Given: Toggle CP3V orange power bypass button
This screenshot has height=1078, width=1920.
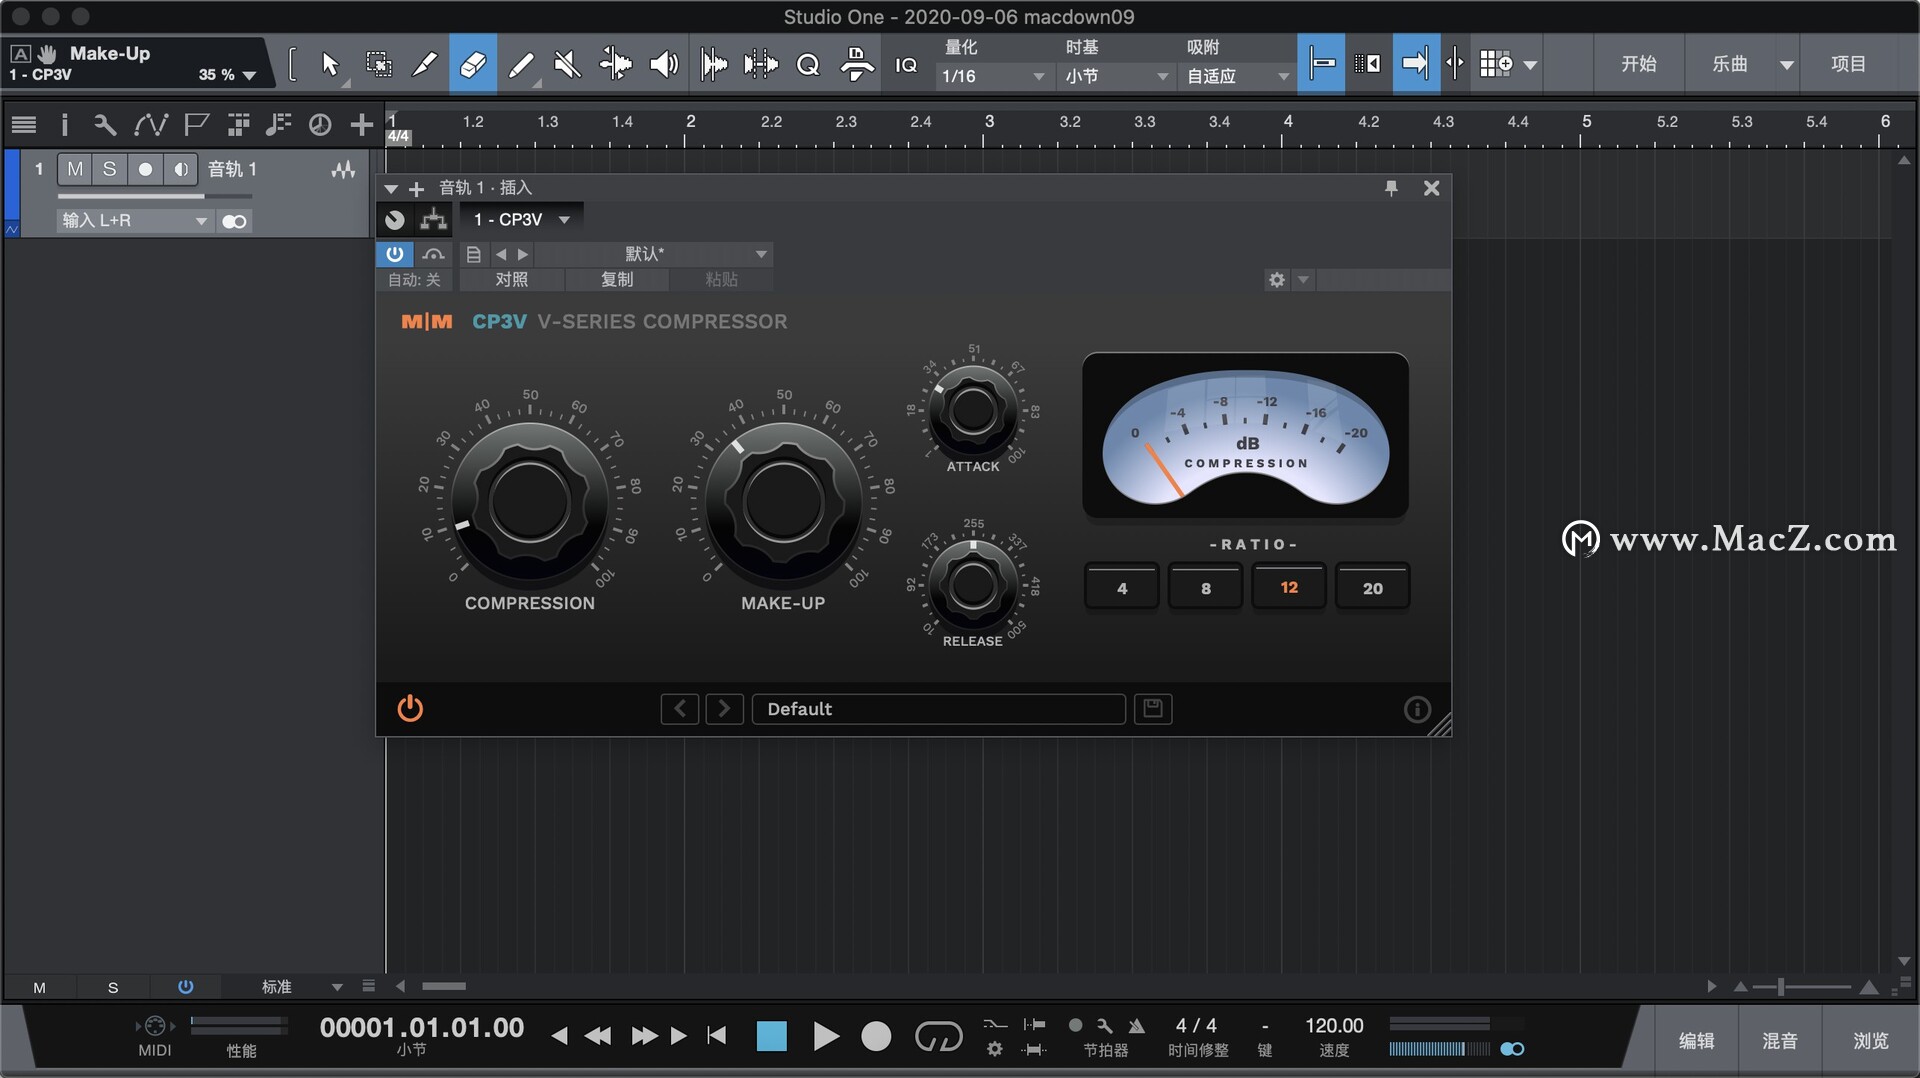Looking at the screenshot, I should 410,709.
